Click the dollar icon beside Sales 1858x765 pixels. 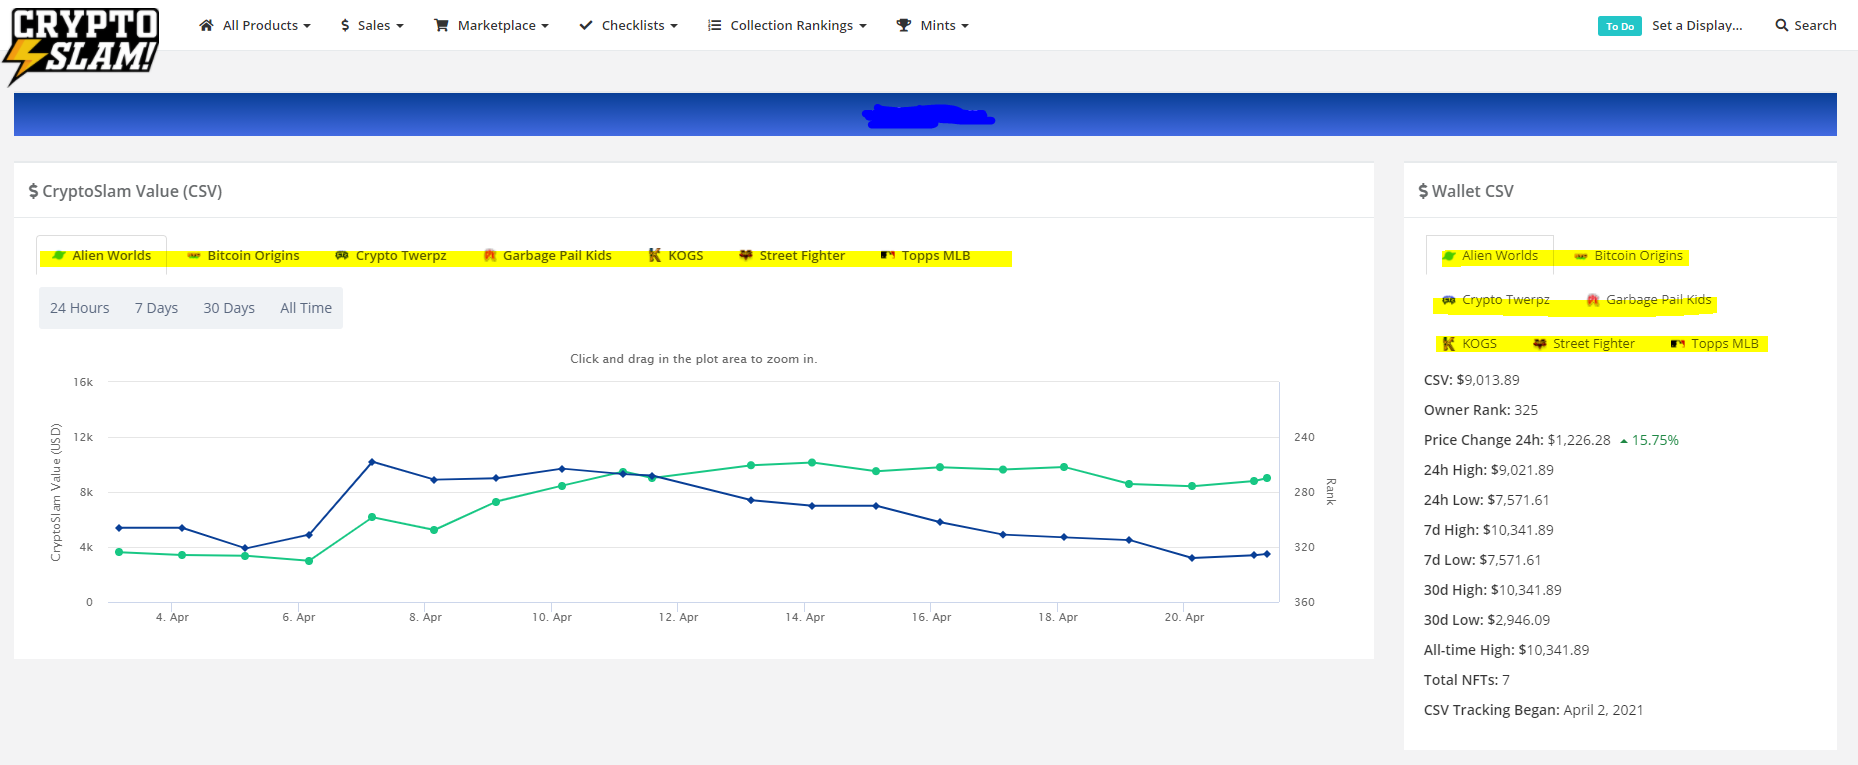(x=345, y=25)
